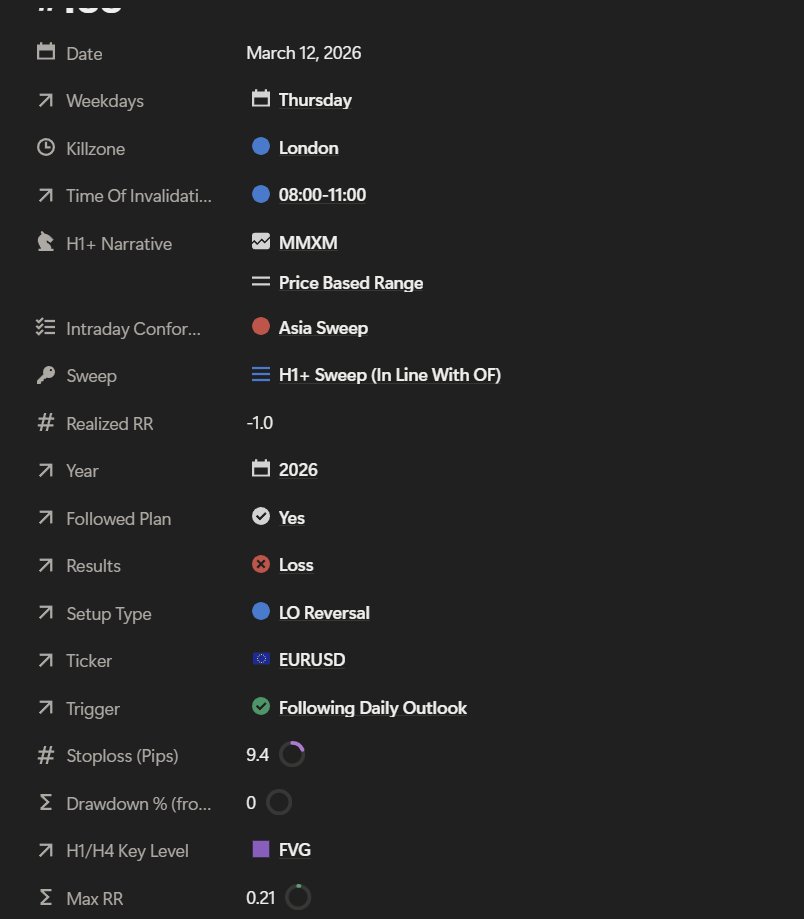This screenshot has height=919, width=804.
Task: Click the arrow icon beside Weekdays property
Action: (x=46, y=101)
